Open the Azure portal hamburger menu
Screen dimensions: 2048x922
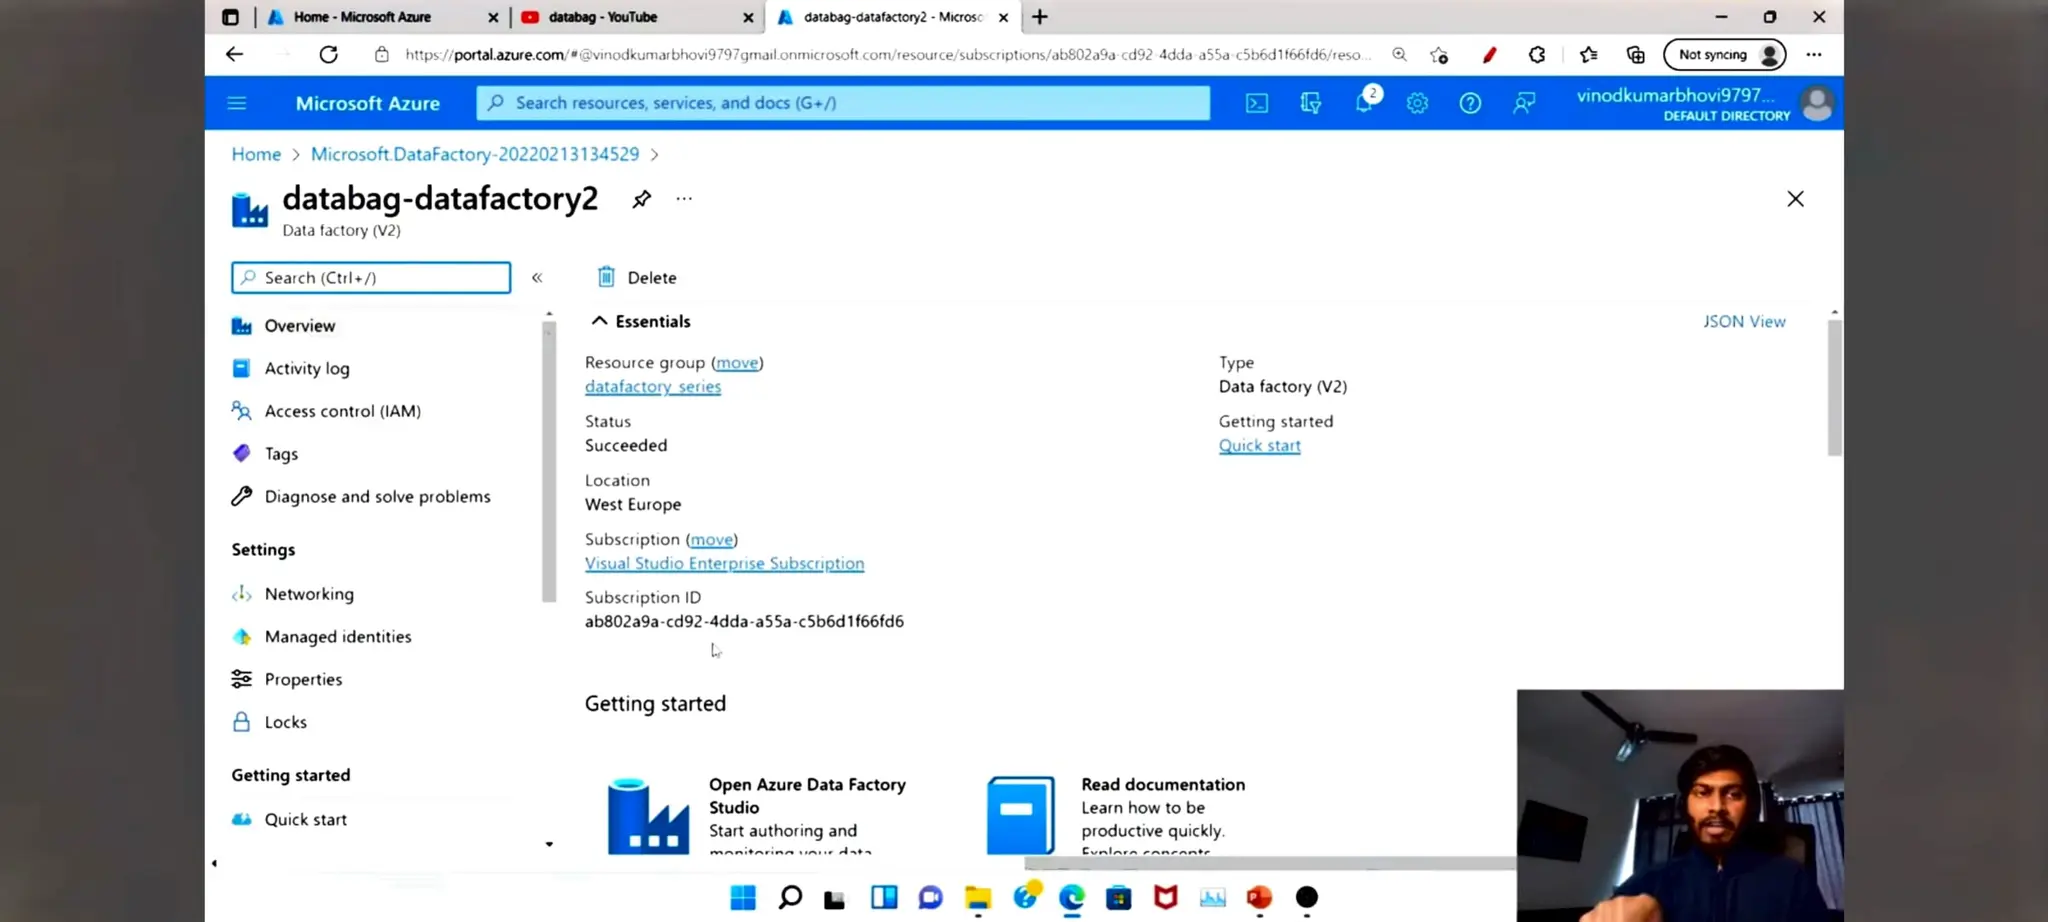237,103
